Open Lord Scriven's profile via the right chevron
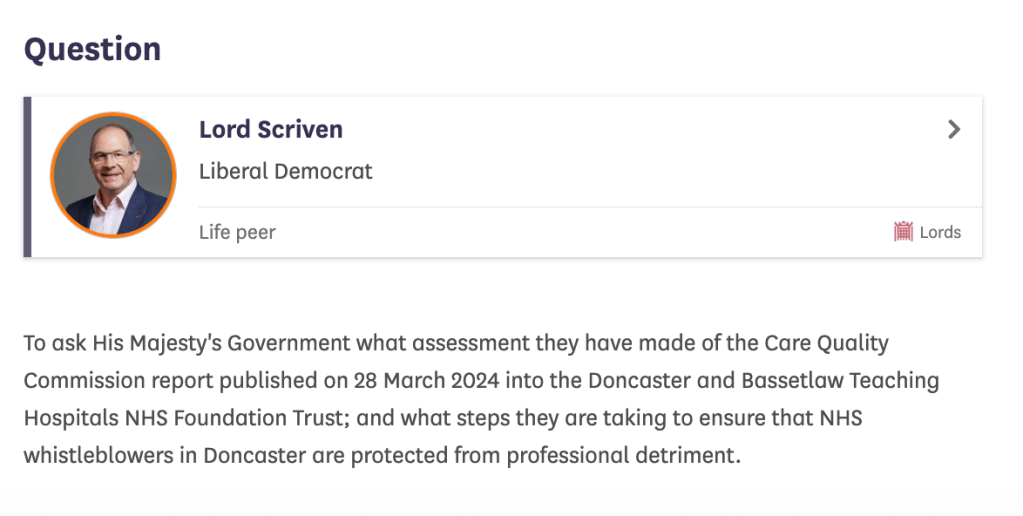The image size is (1023, 516). tap(954, 129)
